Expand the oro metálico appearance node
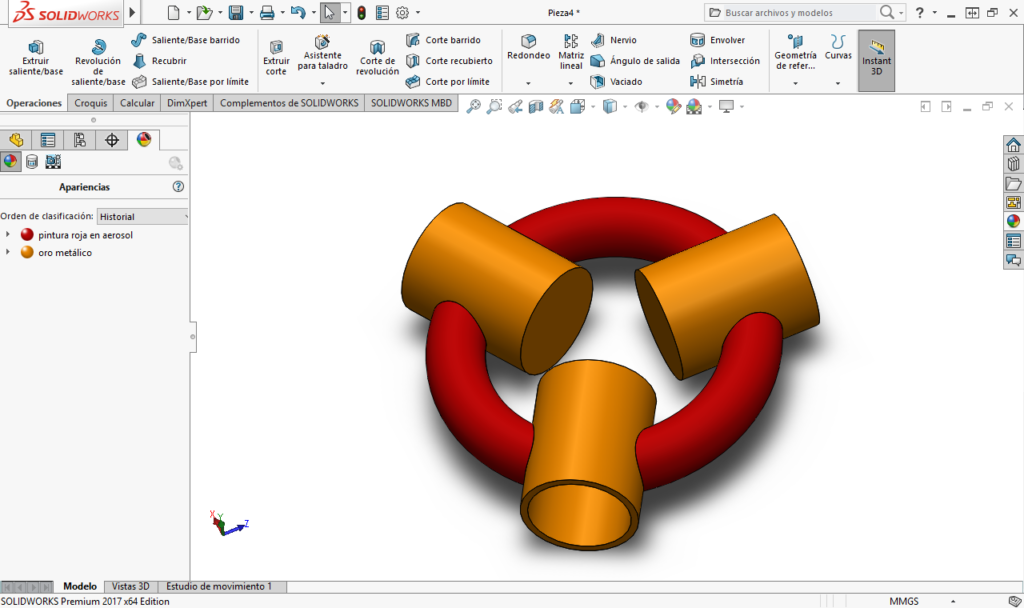1024x608 pixels. click(x=8, y=253)
